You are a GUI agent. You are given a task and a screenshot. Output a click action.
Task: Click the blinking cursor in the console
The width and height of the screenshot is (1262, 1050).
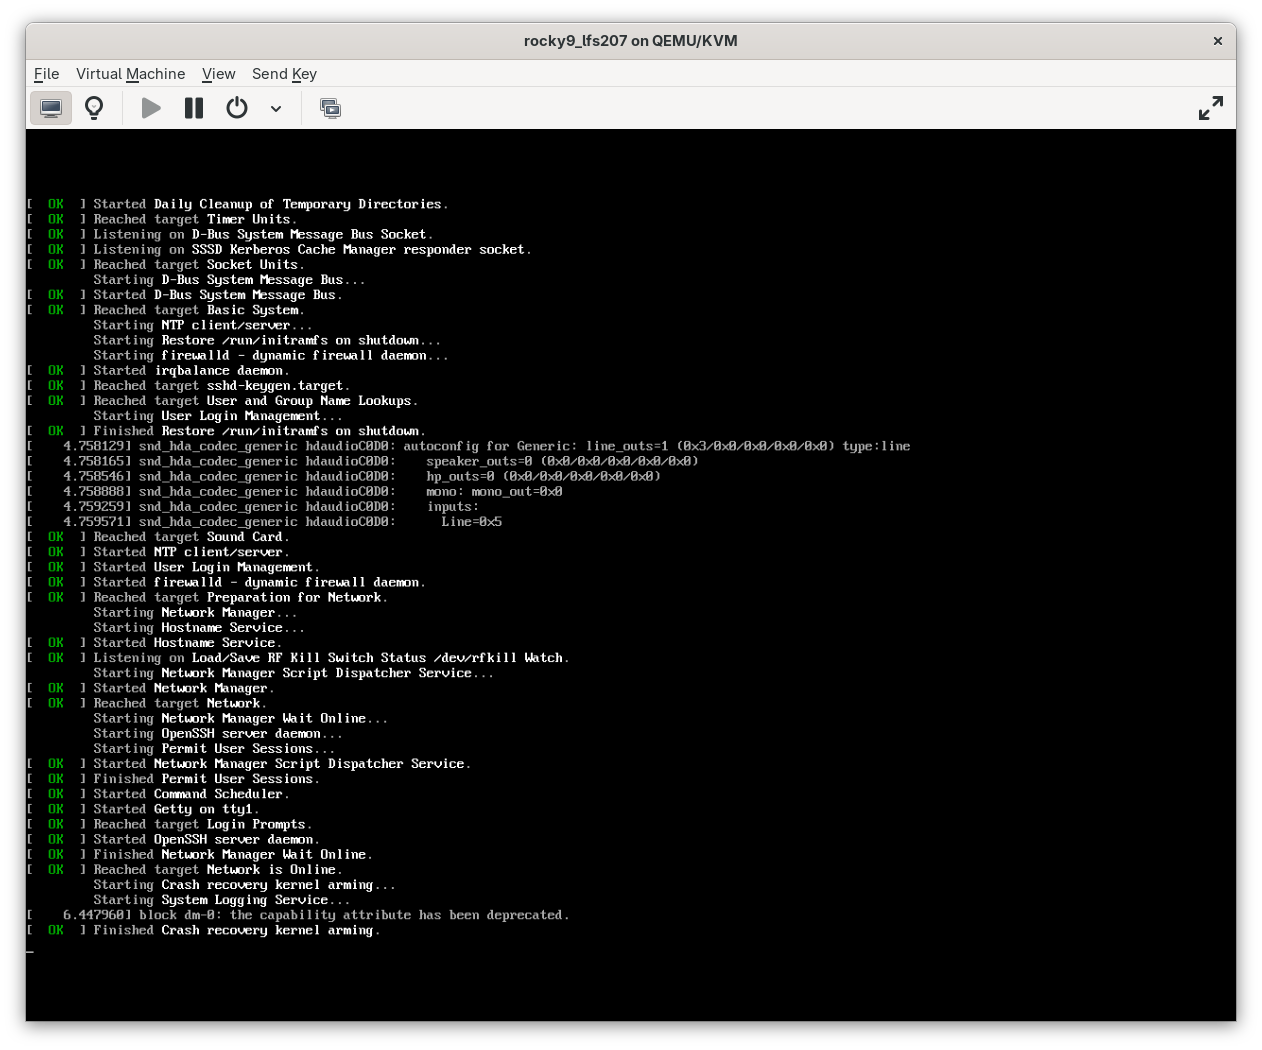coord(29,951)
